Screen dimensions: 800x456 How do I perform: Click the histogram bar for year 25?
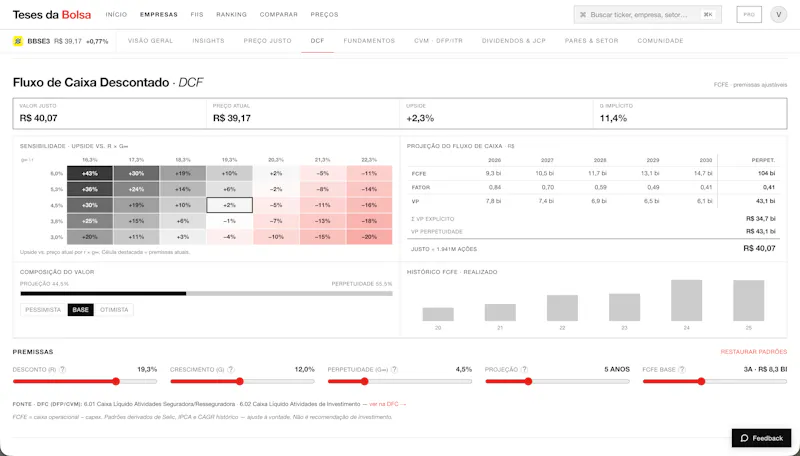click(x=748, y=300)
